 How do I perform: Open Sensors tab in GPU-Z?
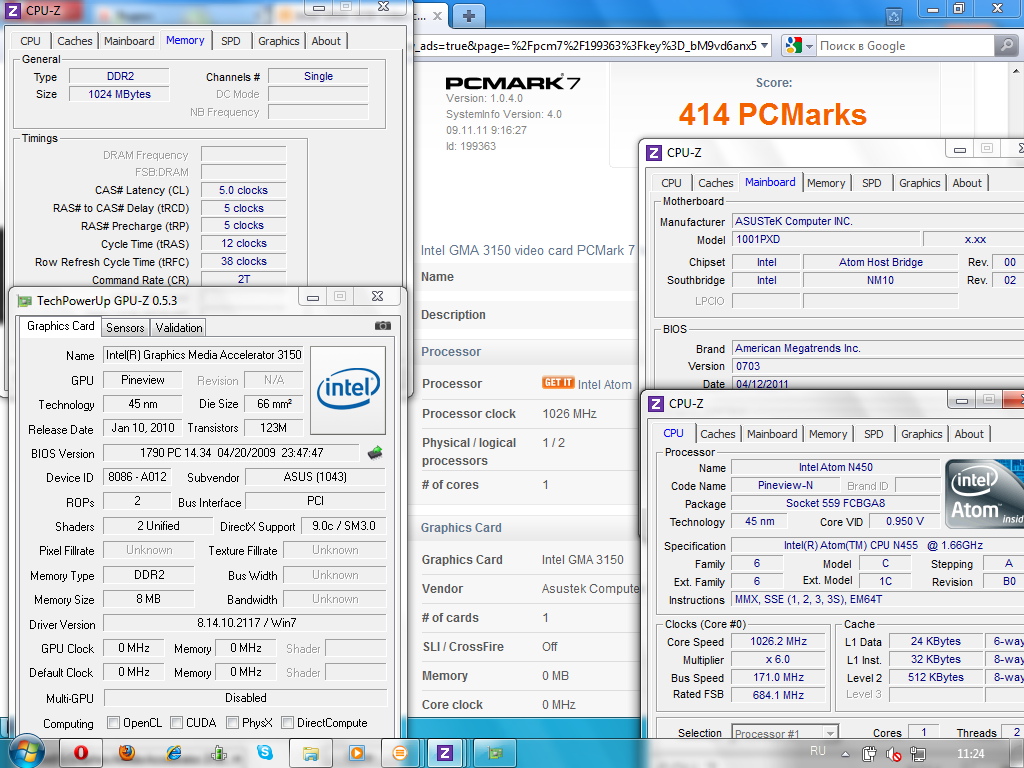125,327
